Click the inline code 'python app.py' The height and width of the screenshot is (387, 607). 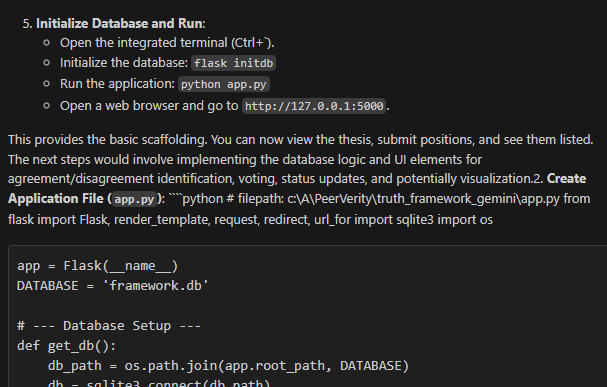coord(224,84)
